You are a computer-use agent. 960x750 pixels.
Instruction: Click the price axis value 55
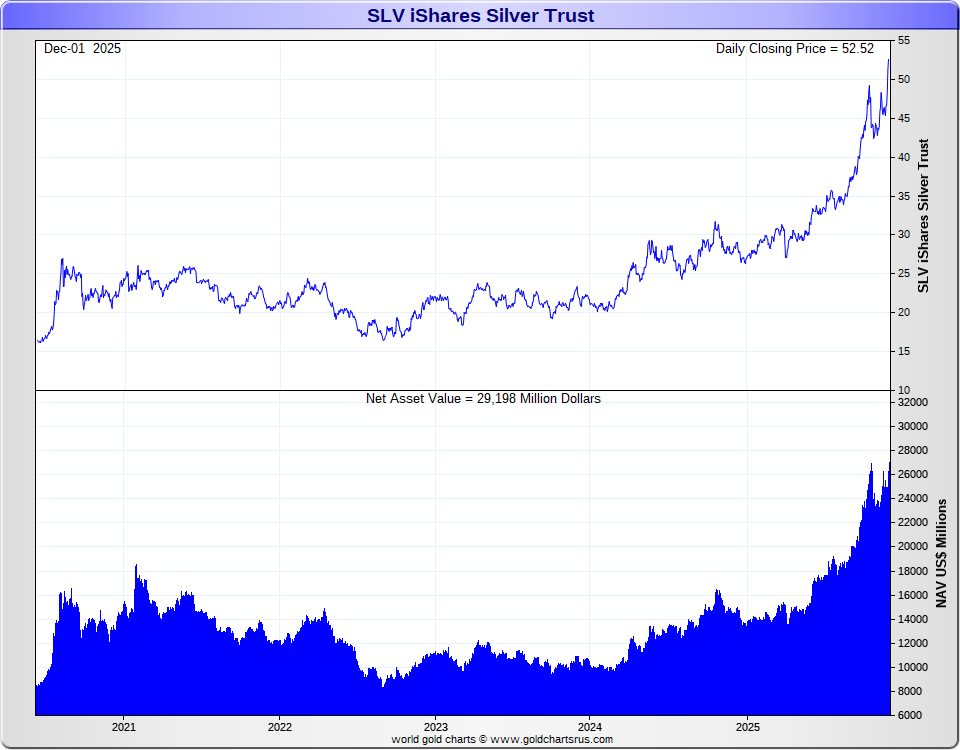(x=904, y=40)
